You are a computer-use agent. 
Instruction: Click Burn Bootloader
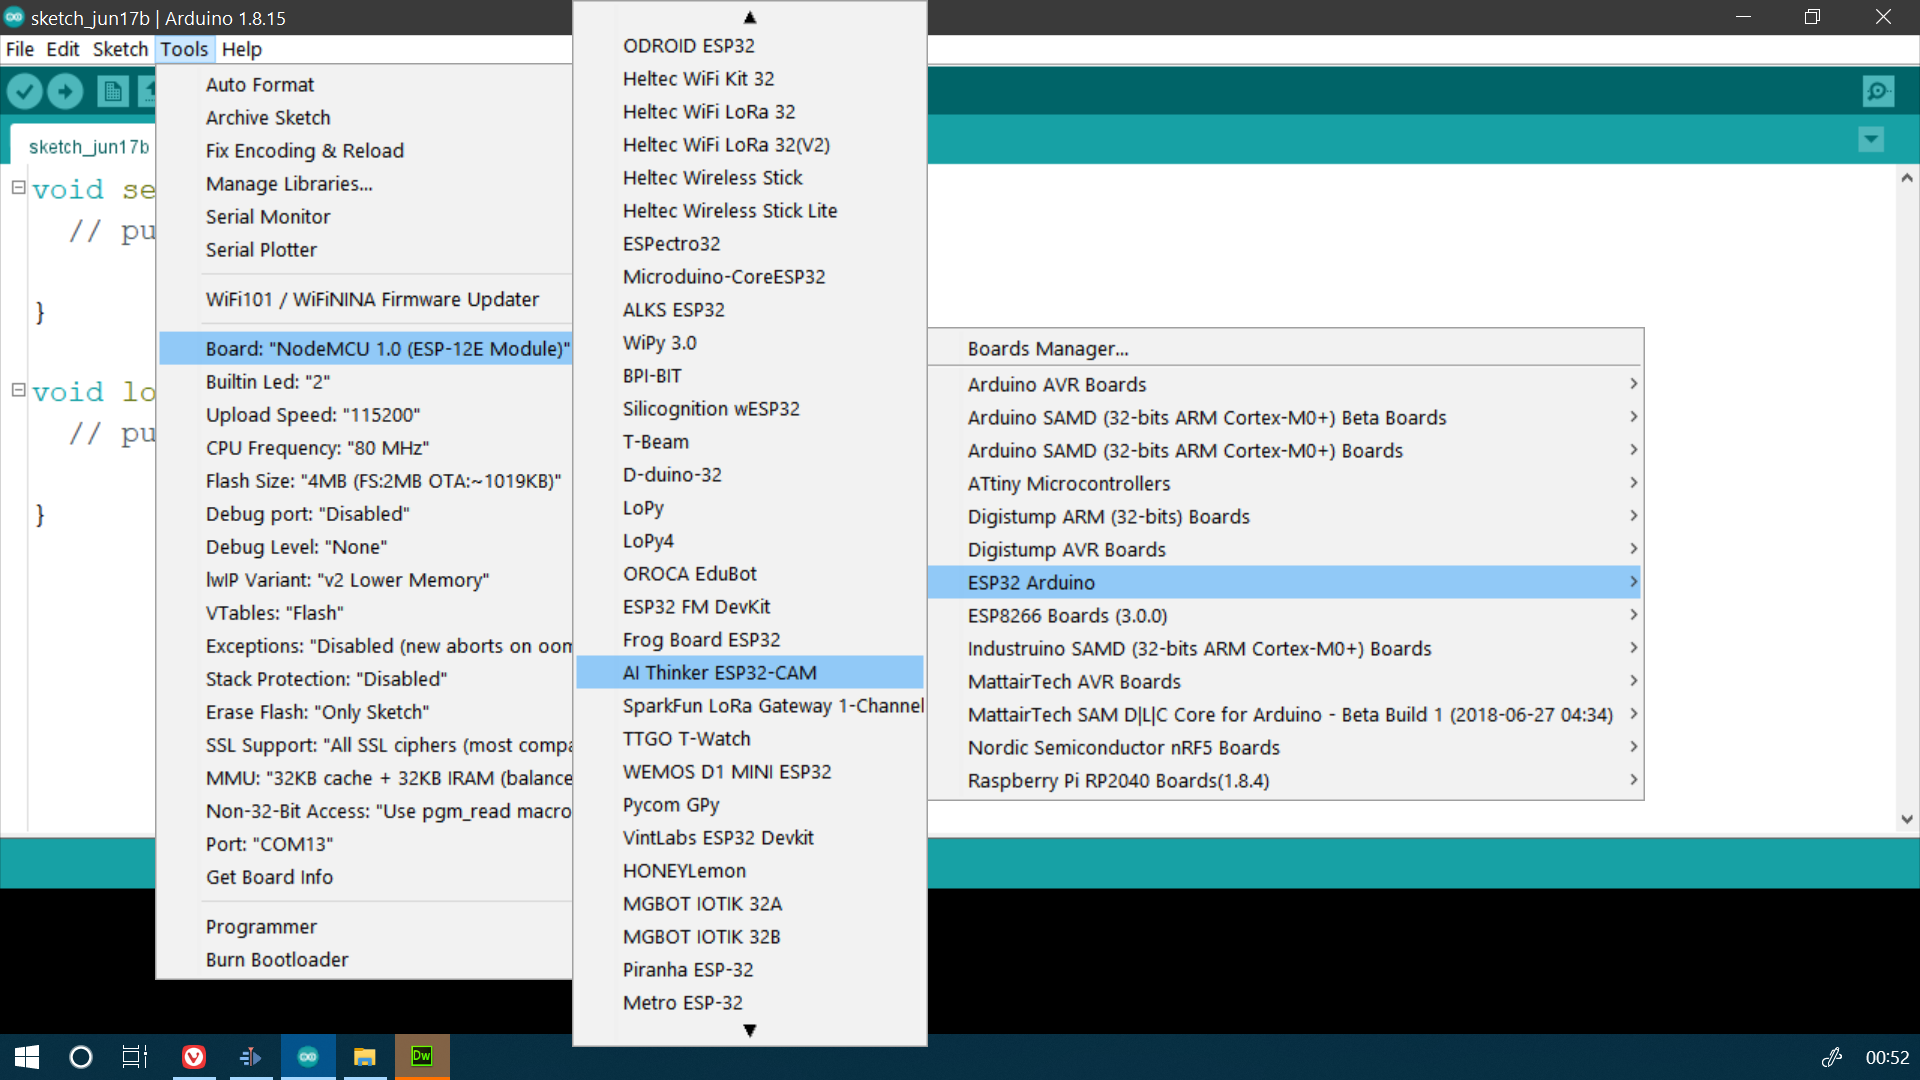(x=366, y=960)
